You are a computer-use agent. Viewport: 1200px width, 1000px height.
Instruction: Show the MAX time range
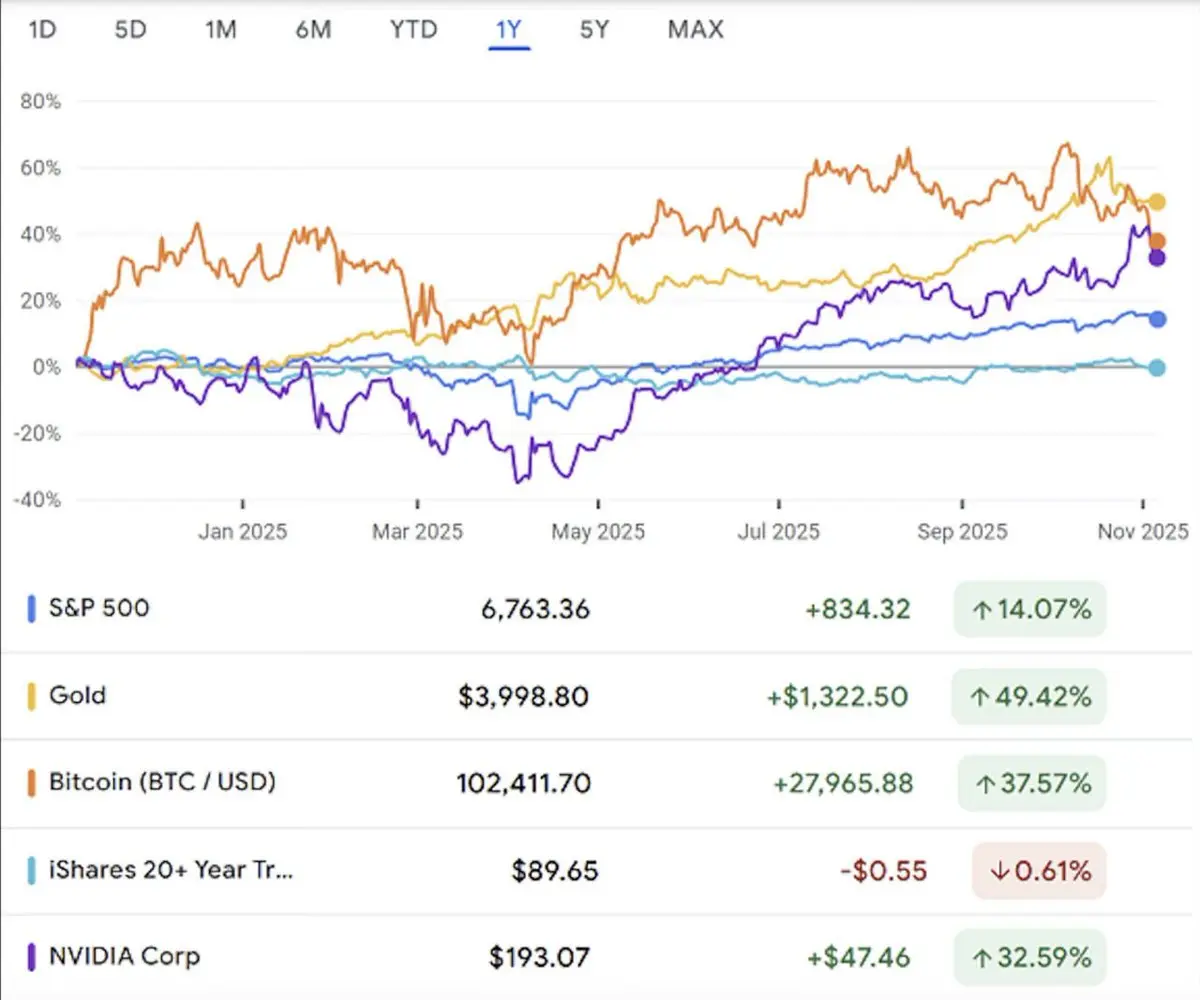coord(695,30)
